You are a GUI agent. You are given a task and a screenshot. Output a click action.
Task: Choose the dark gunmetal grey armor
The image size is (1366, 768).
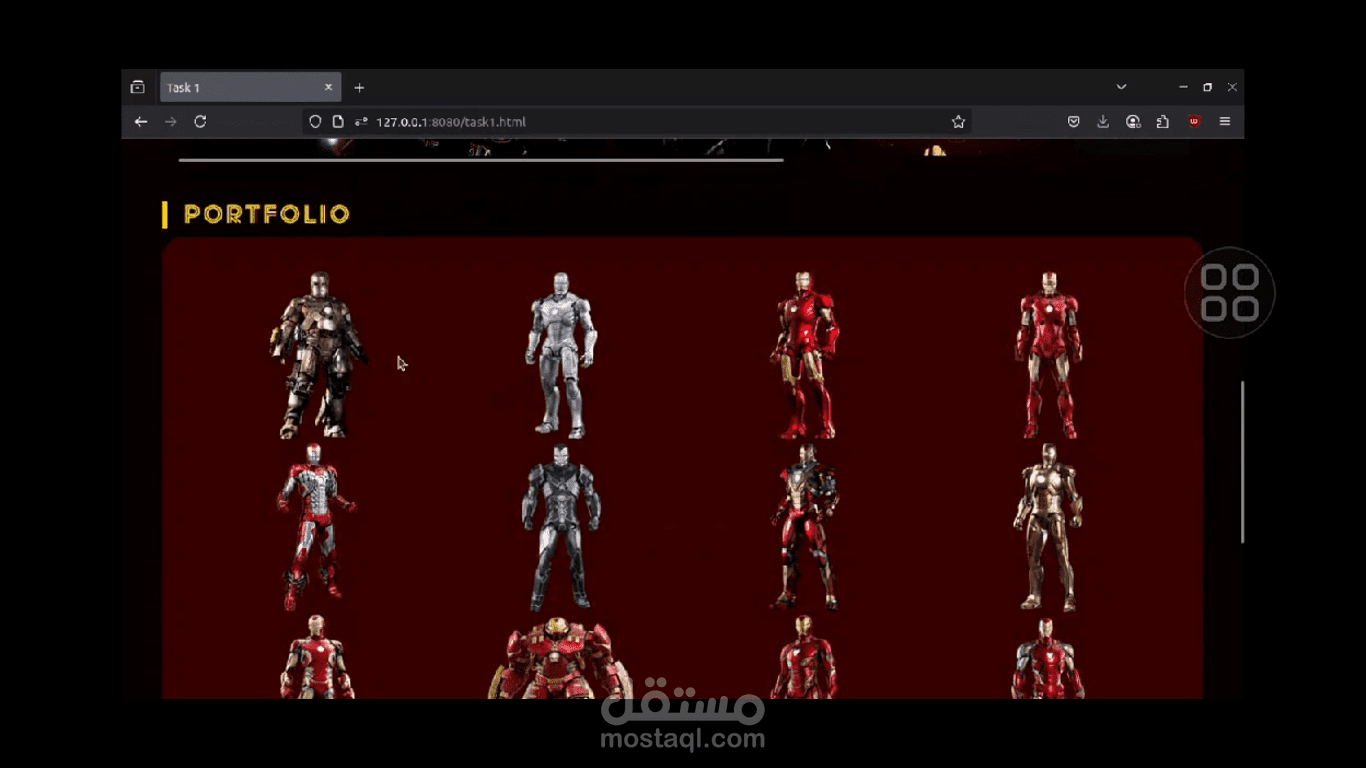pyautogui.click(x=561, y=526)
